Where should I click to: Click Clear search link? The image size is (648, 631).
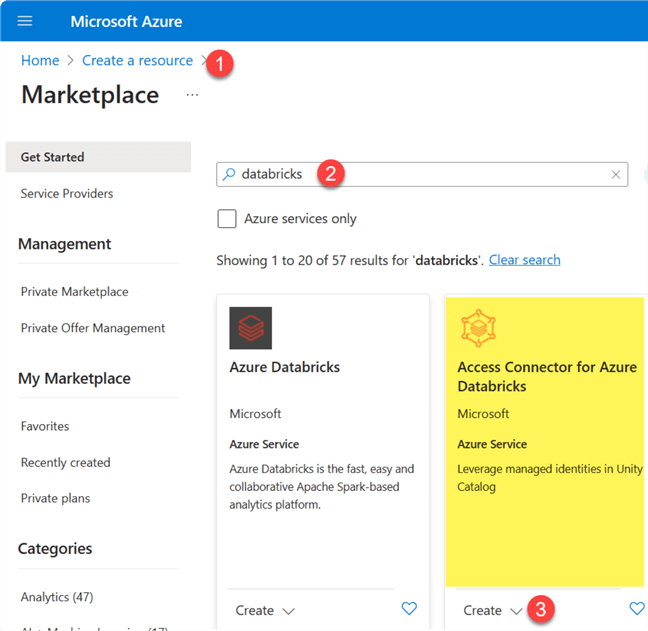(524, 260)
